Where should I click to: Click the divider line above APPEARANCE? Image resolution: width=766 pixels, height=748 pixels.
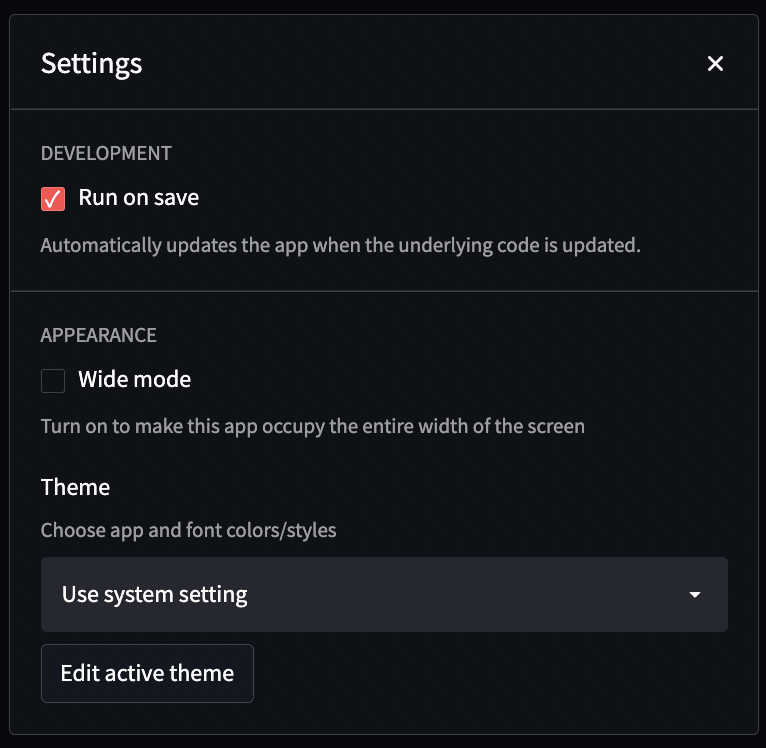pos(384,291)
